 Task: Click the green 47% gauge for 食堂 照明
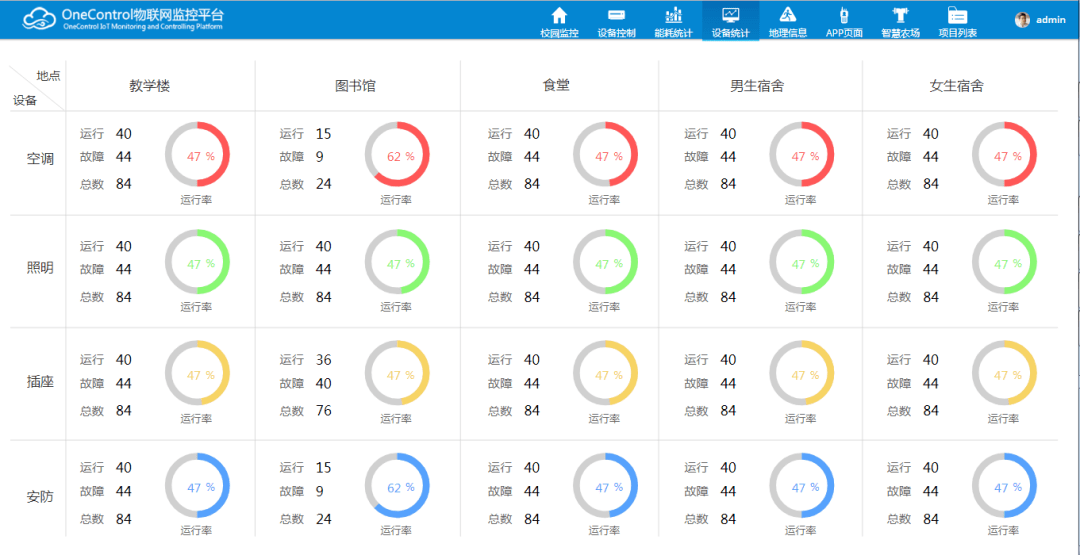(605, 262)
